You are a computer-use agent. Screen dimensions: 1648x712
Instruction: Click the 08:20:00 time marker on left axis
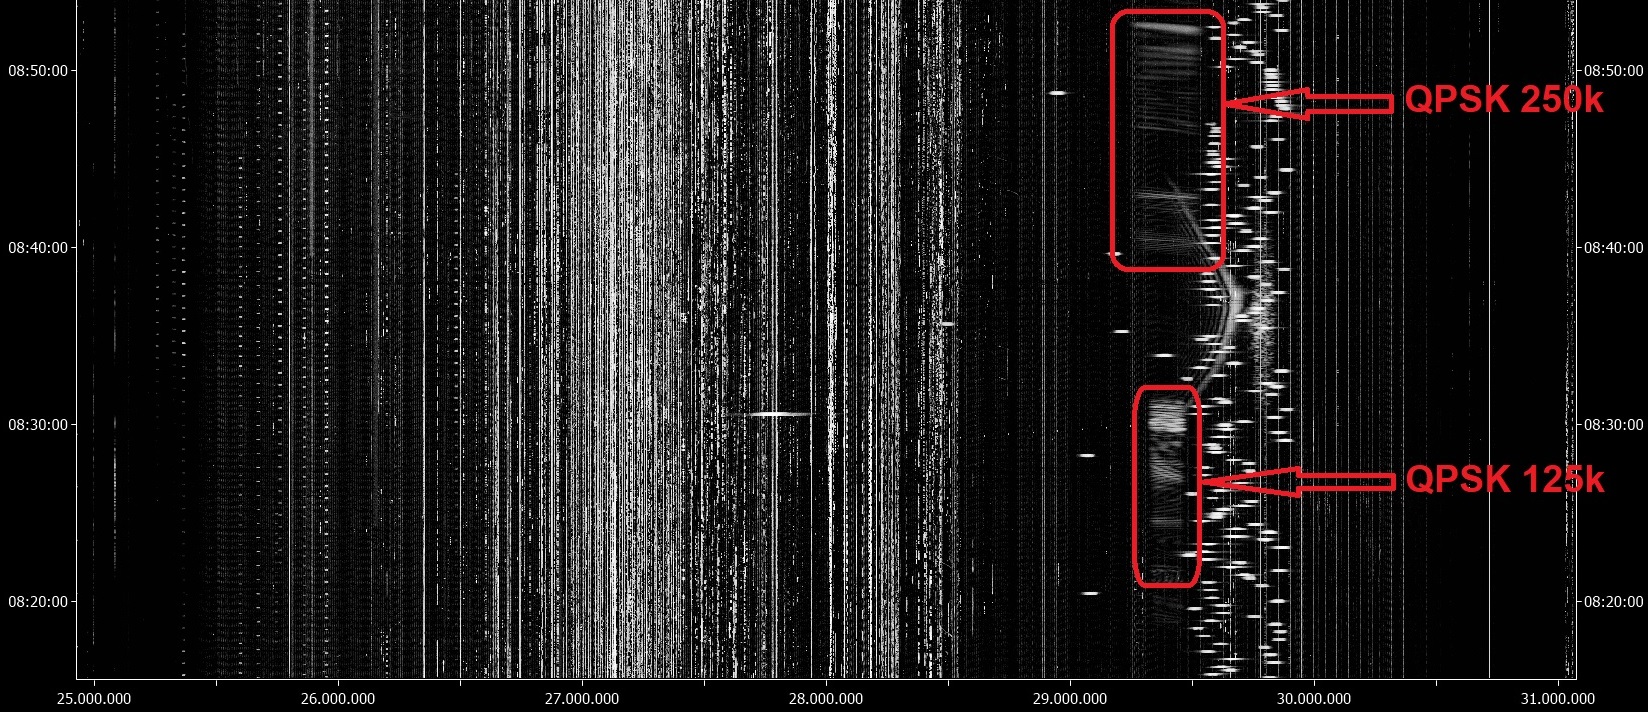tap(38, 602)
